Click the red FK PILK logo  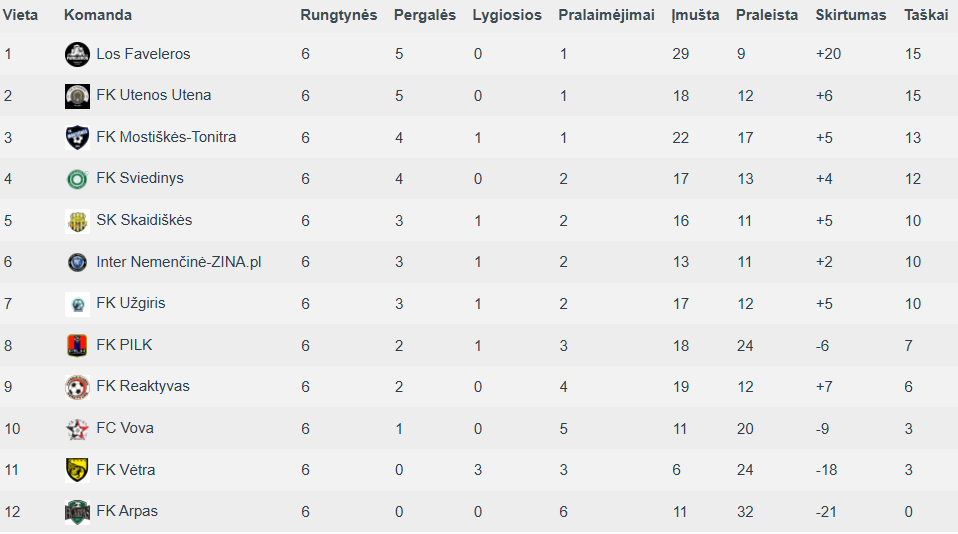coord(77,345)
